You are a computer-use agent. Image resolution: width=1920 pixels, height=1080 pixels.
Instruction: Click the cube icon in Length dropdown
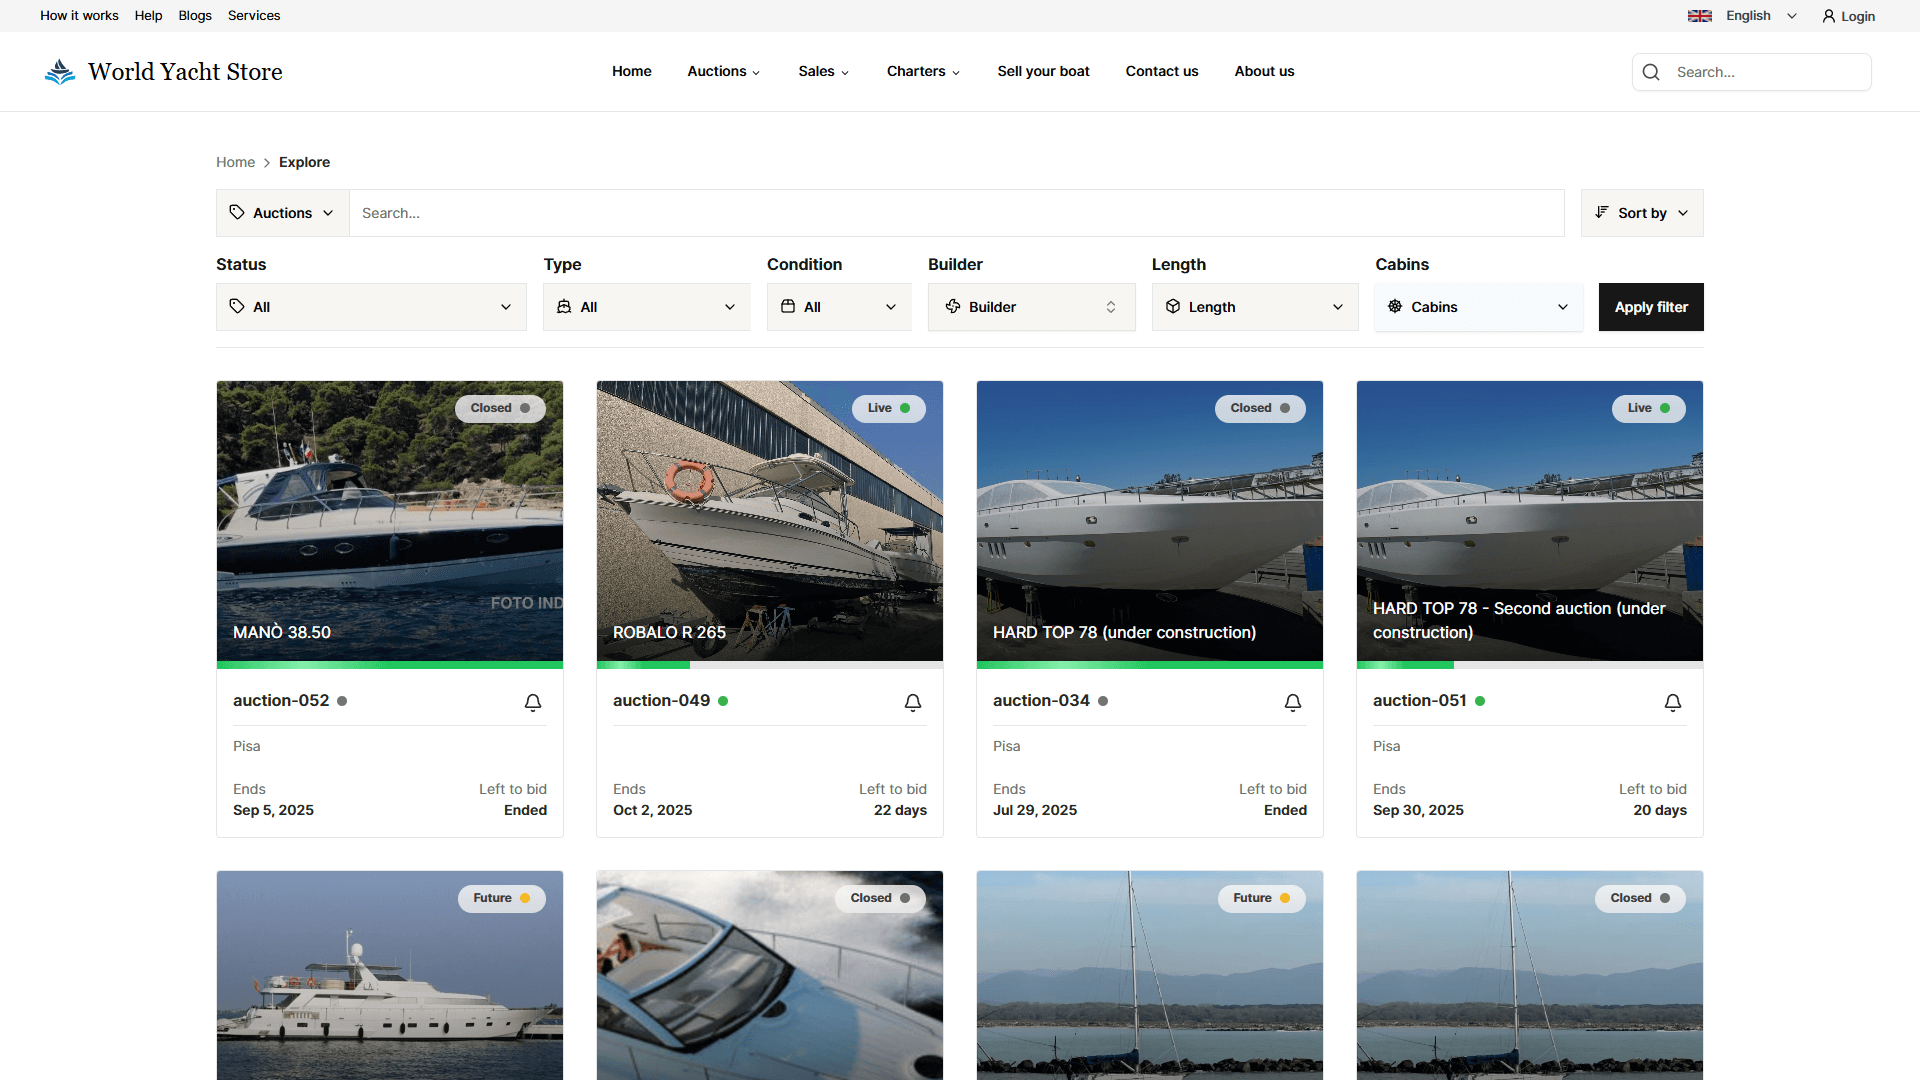tap(1173, 306)
